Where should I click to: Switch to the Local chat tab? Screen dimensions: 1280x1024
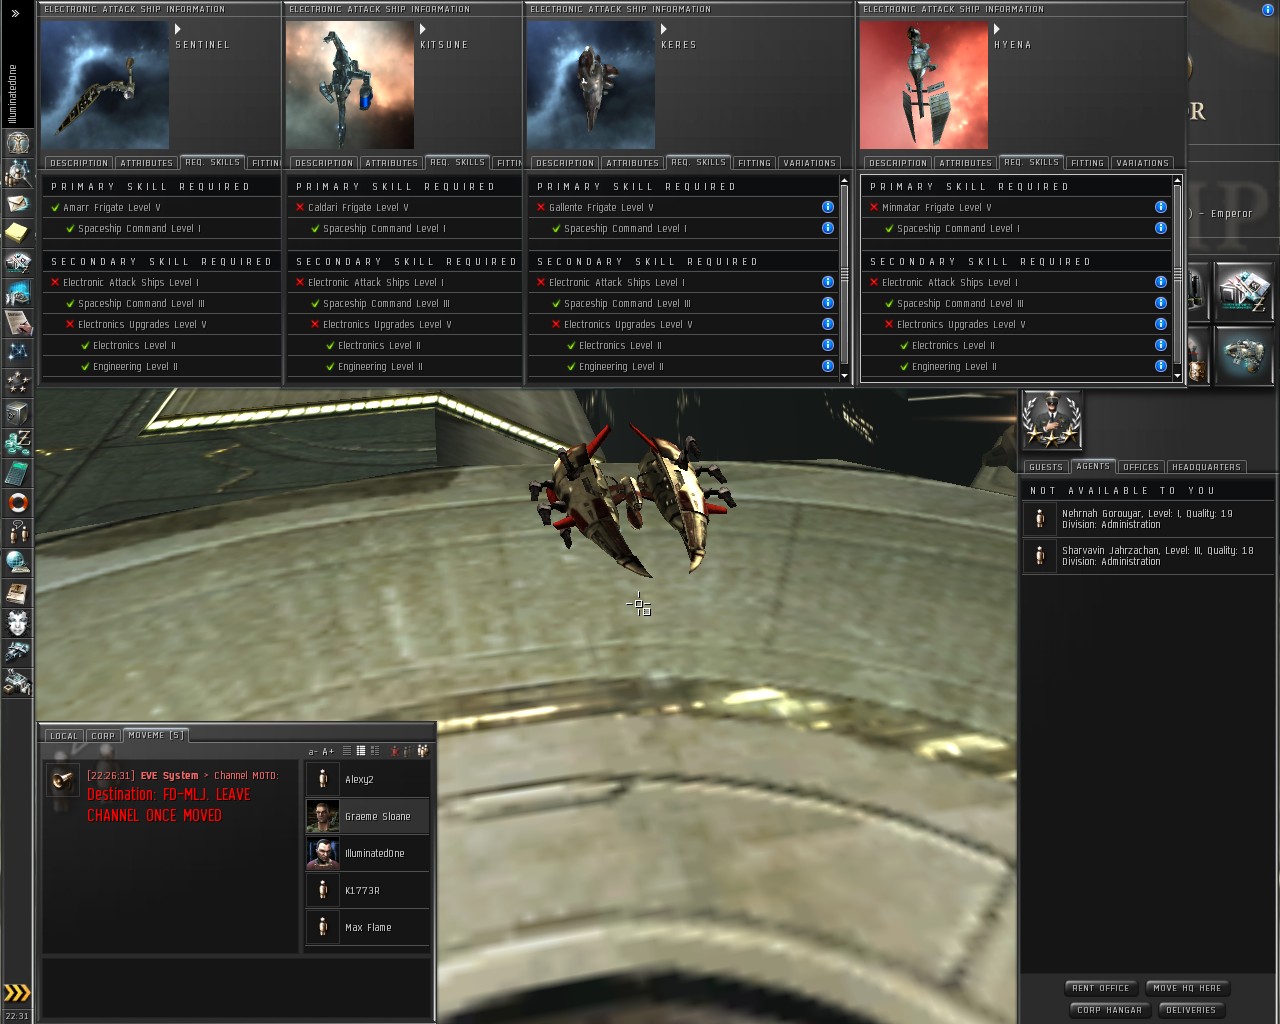64,736
